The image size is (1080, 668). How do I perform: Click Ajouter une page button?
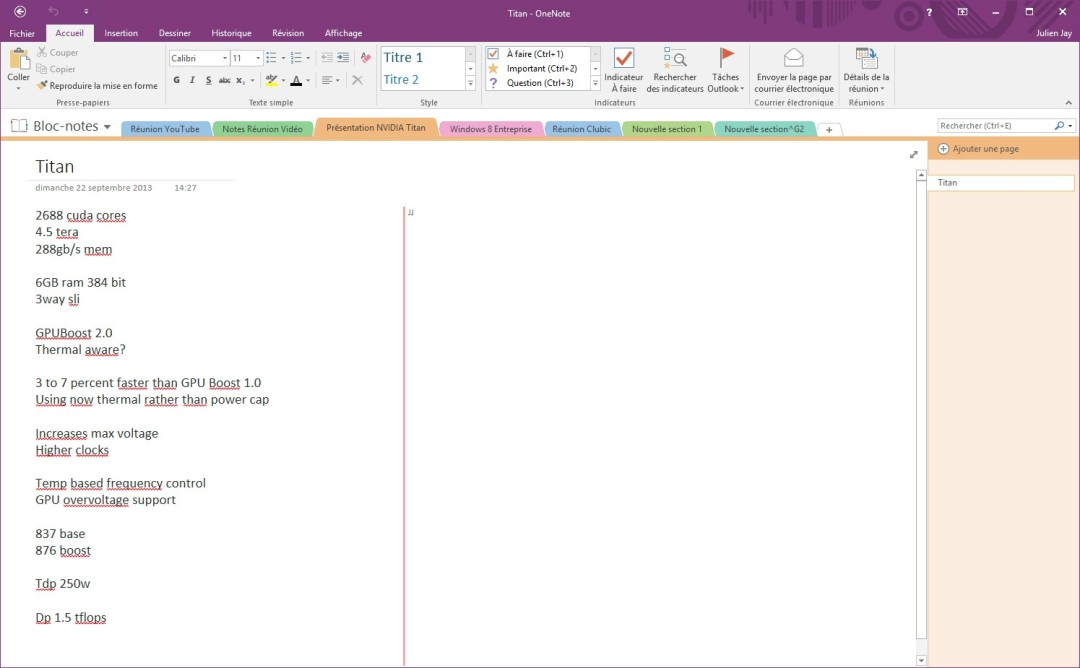984,148
